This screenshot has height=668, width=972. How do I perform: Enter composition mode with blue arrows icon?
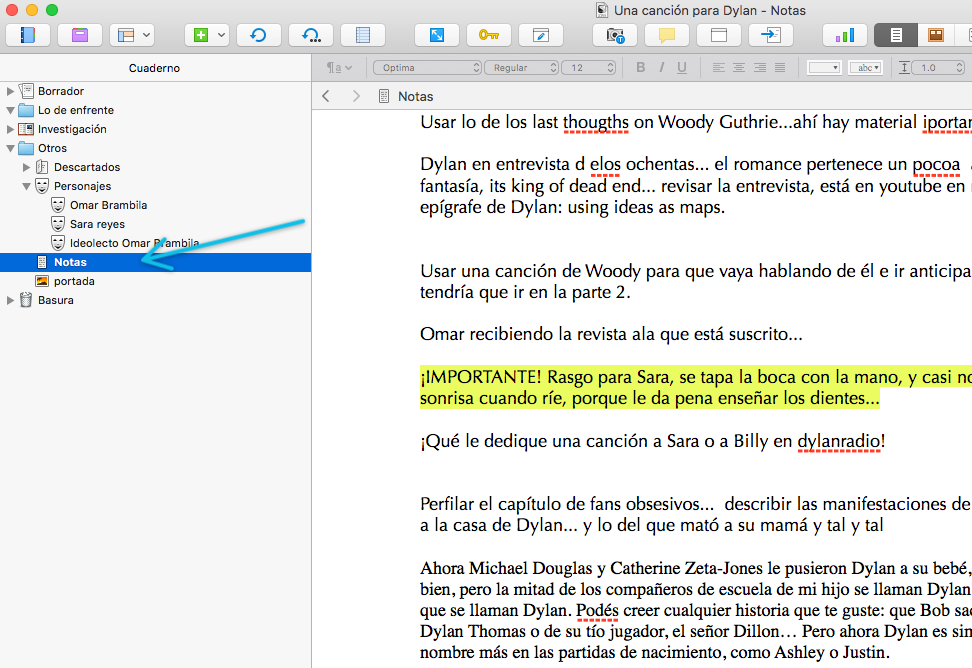437,35
